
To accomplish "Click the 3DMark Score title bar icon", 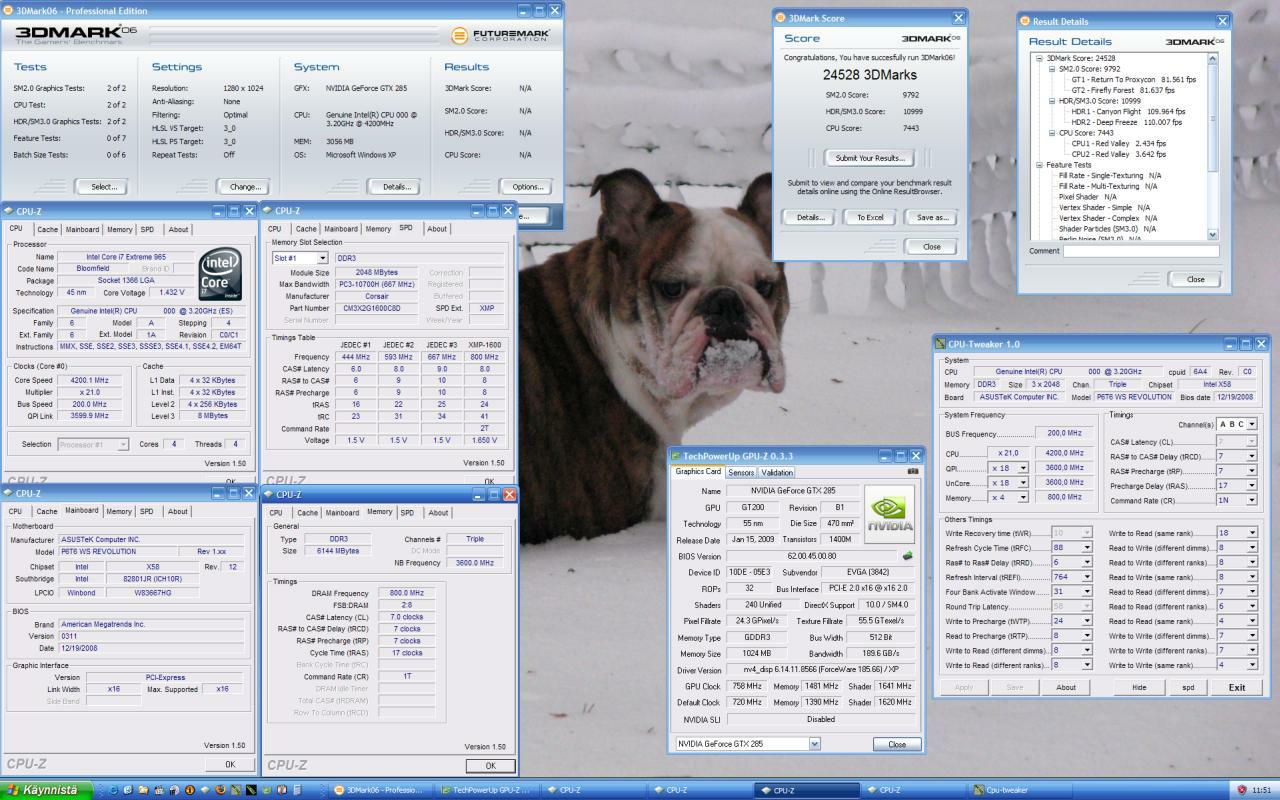I will (781, 18).
